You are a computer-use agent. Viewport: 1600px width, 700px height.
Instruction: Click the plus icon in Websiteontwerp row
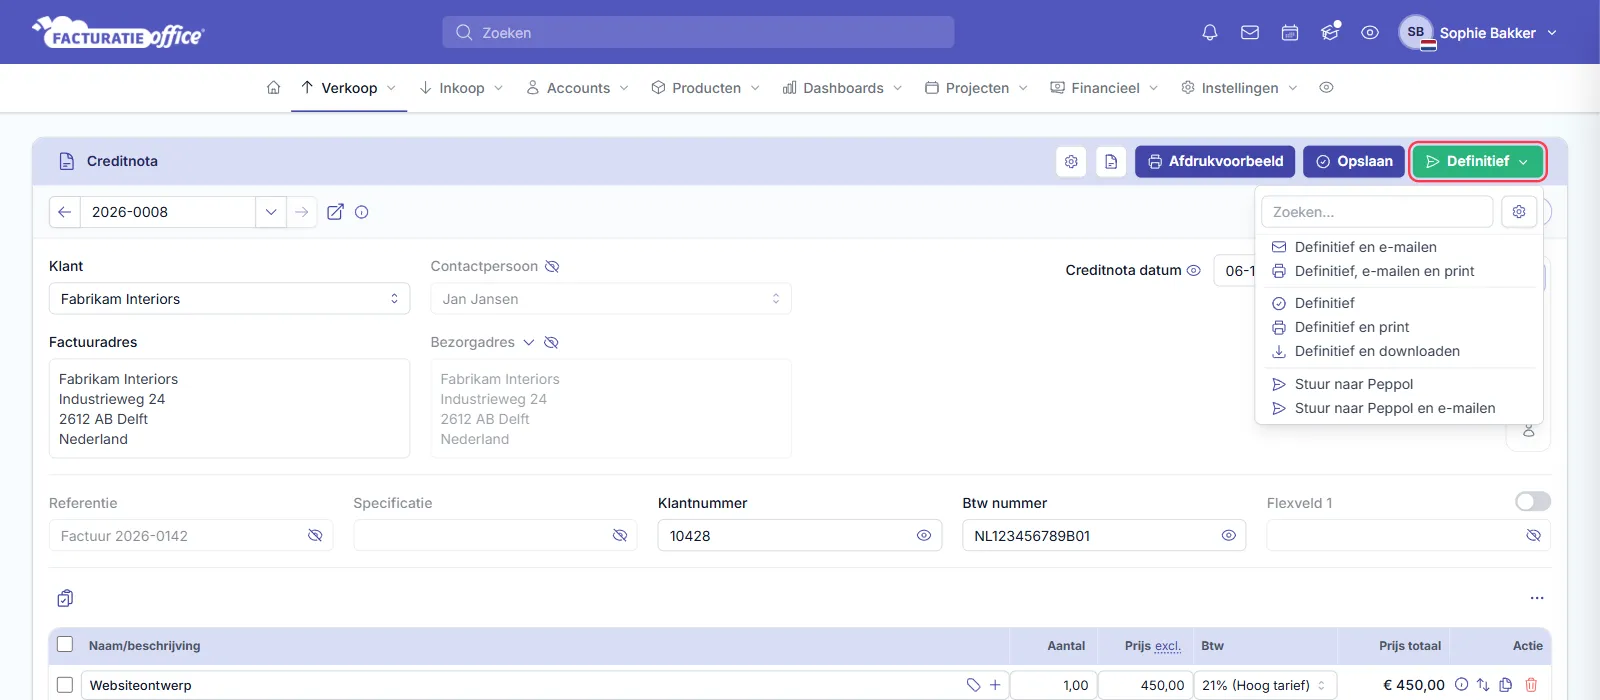click(x=995, y=685)
